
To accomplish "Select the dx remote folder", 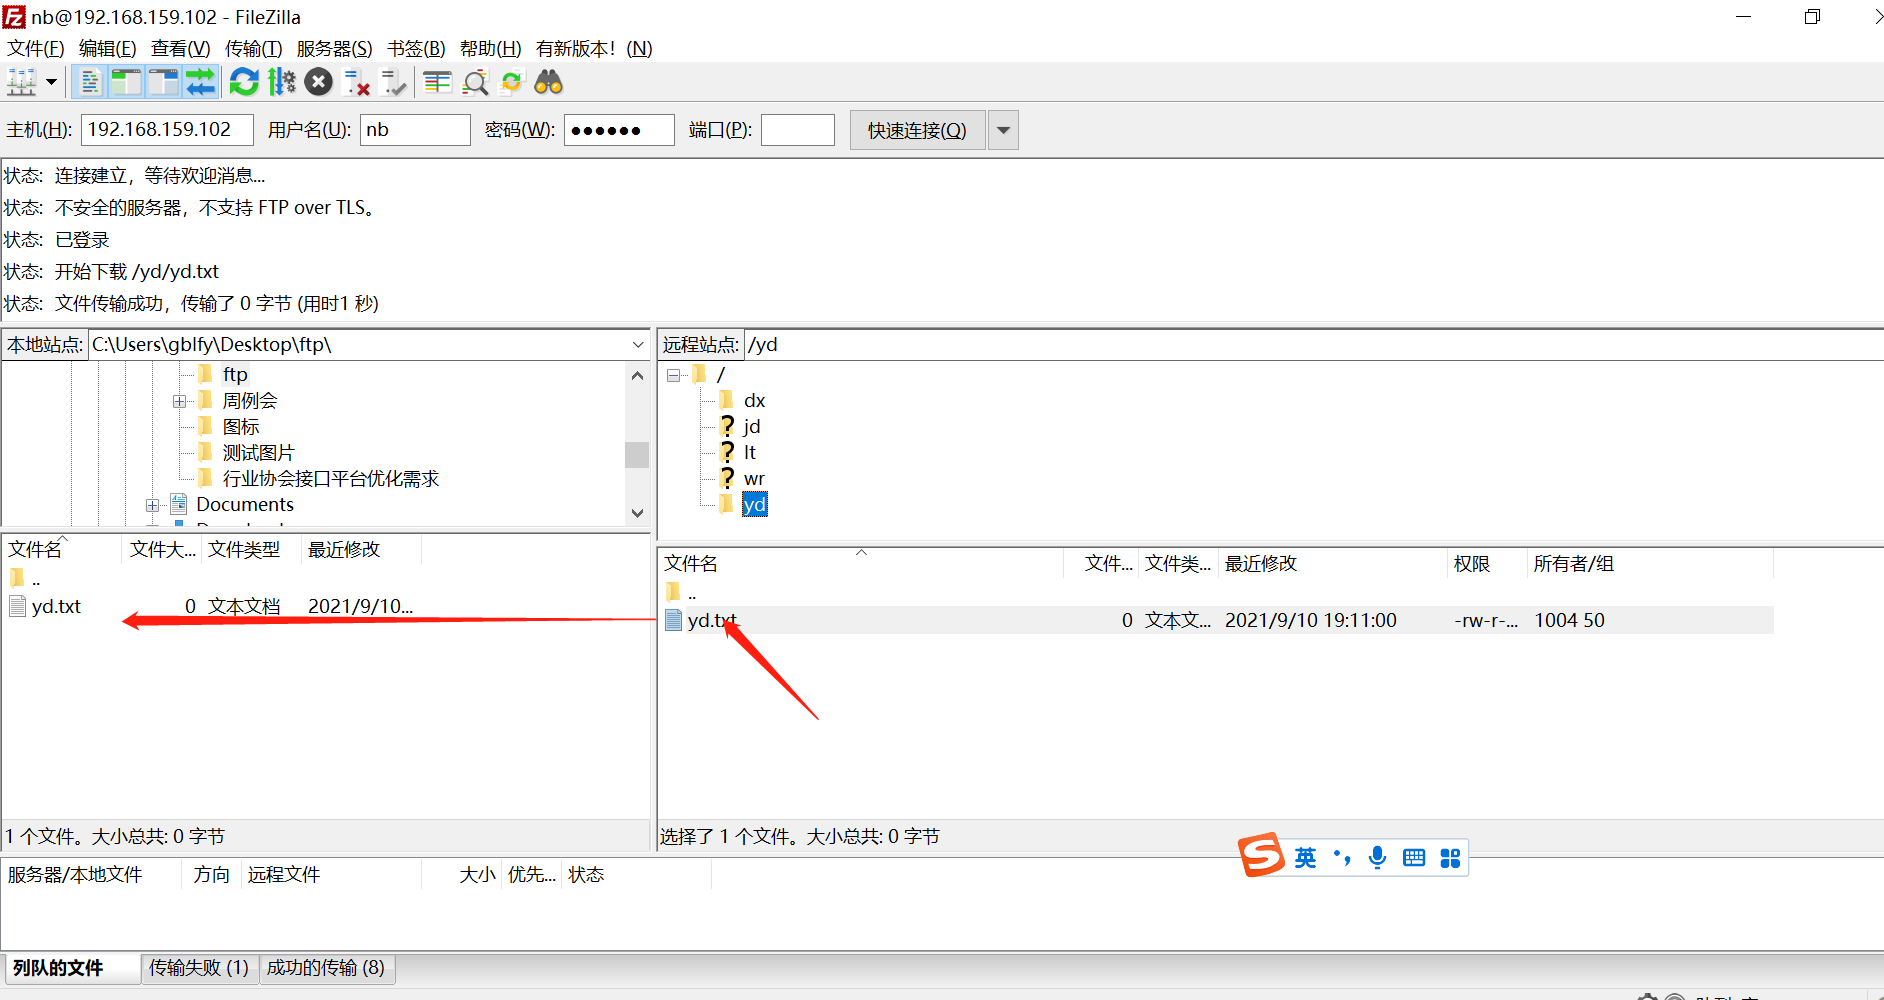I will (x=754, y=401).
